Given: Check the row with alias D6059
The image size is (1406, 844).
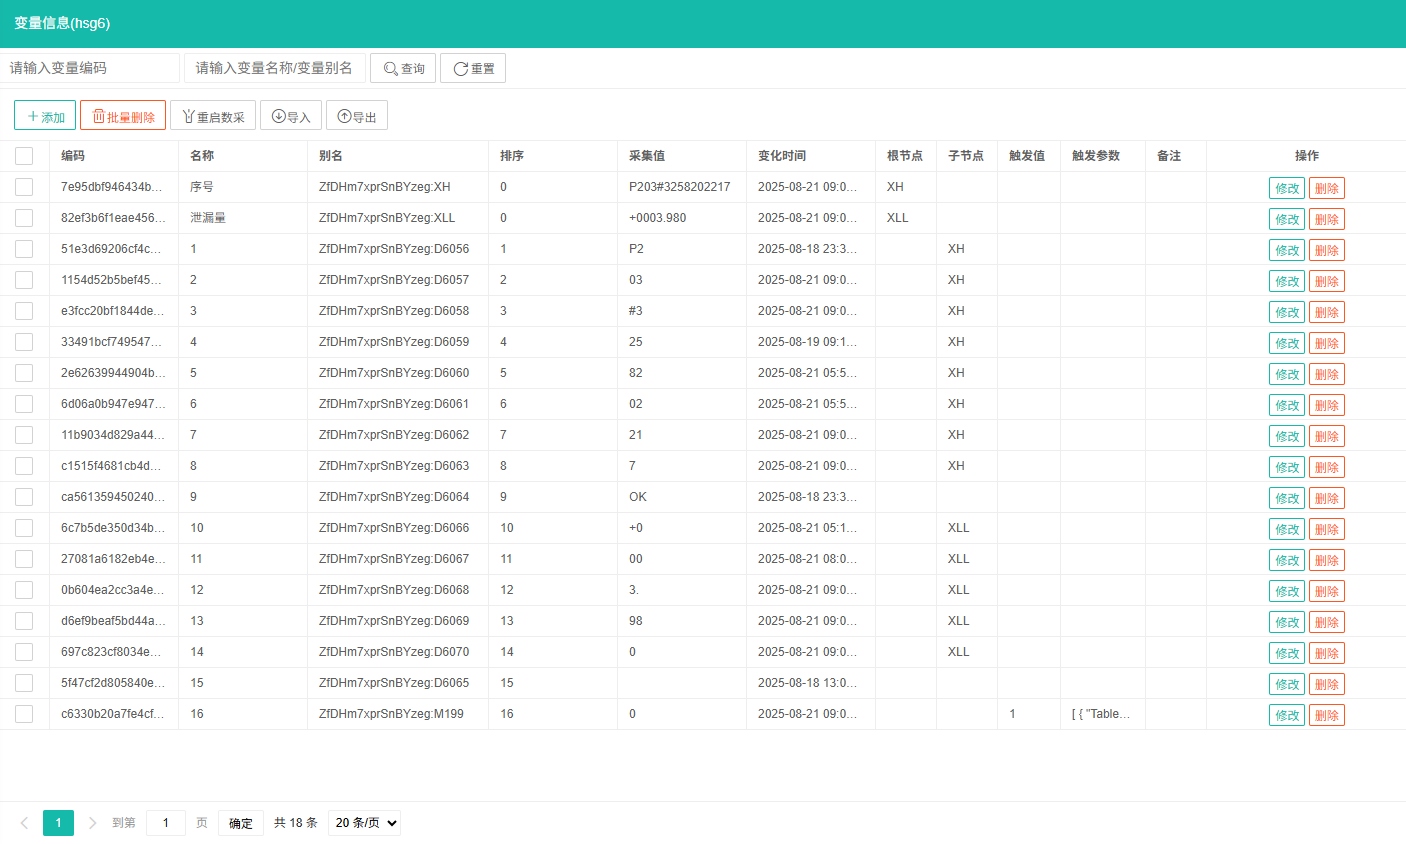Looking at the screenshot, I should (24, 342).
